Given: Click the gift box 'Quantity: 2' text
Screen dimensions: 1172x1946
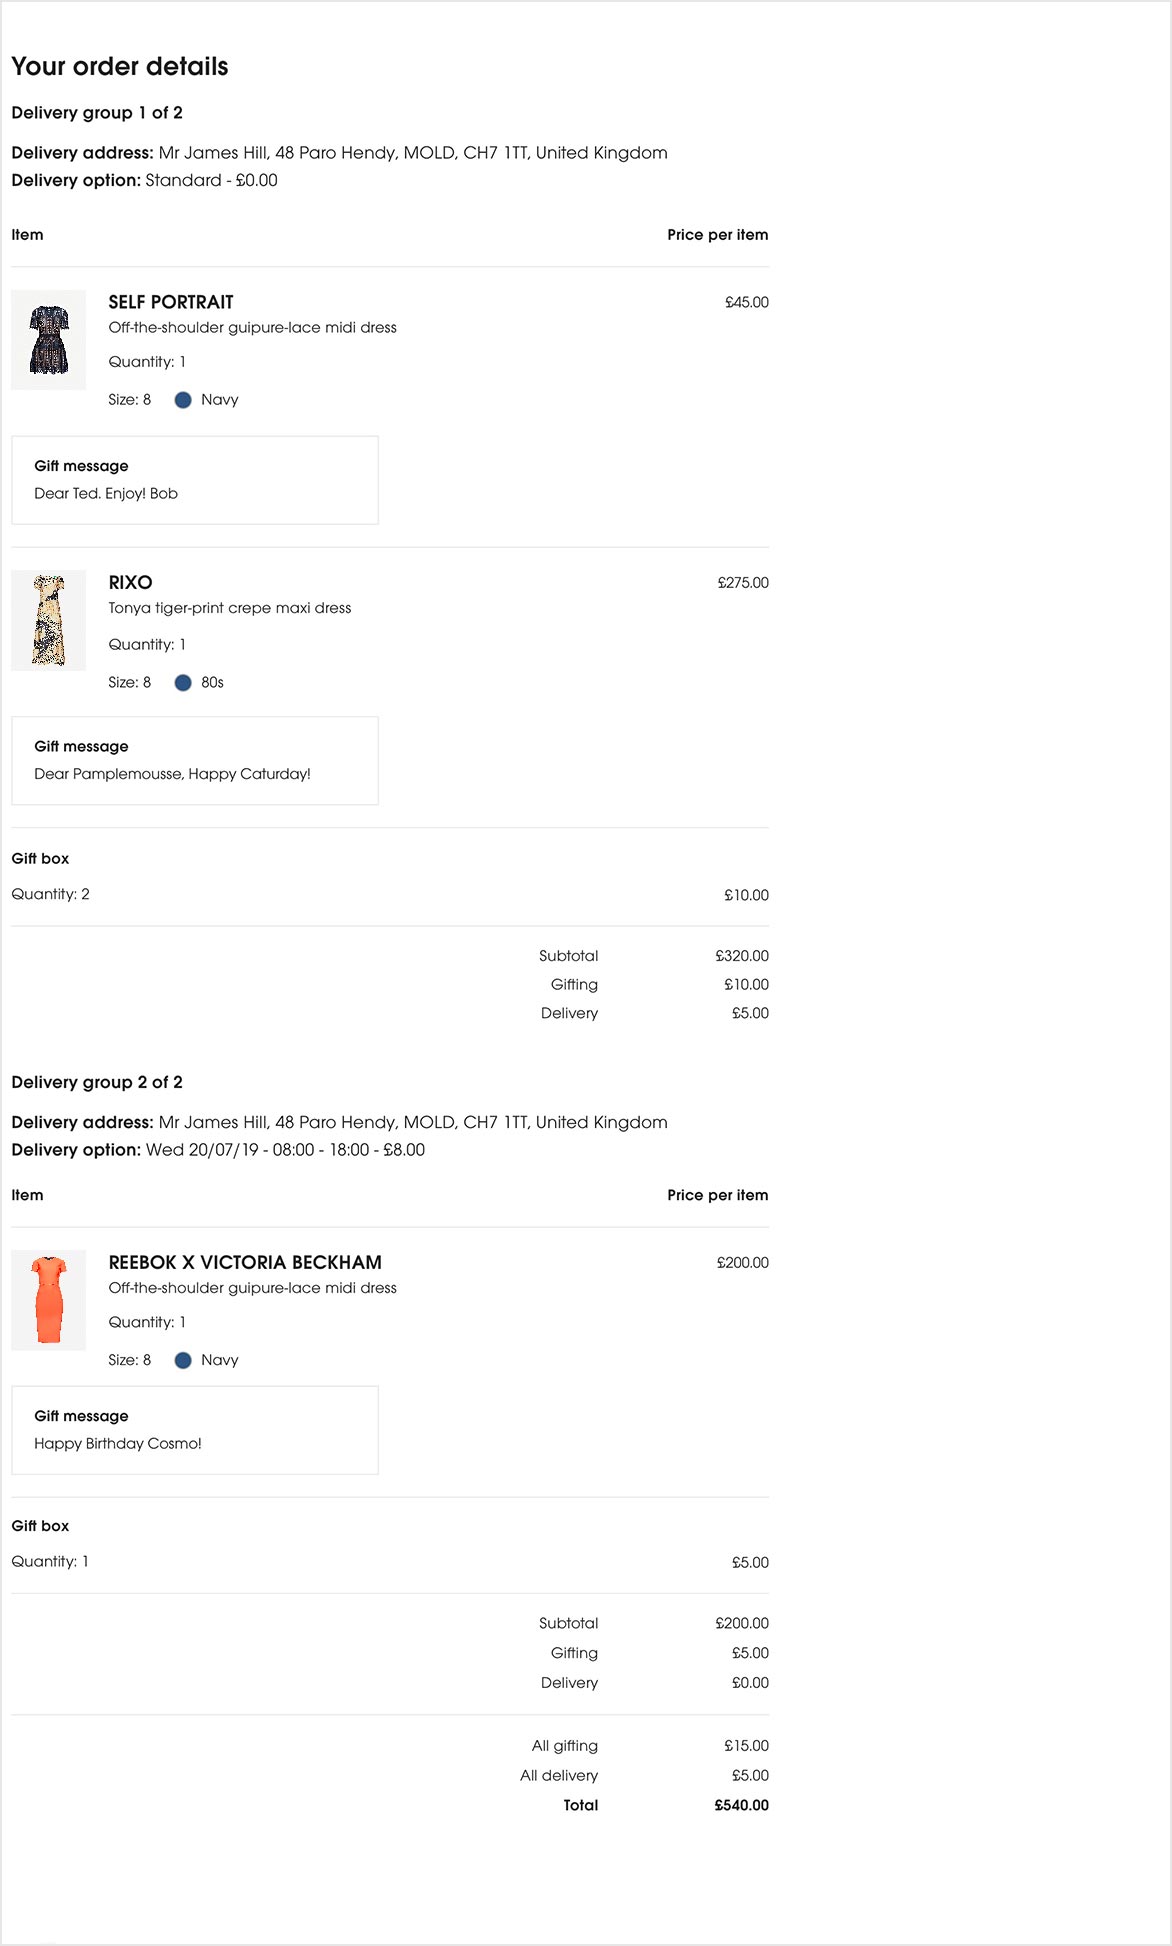Looking at the screenshot, I should tap(50, 894).
